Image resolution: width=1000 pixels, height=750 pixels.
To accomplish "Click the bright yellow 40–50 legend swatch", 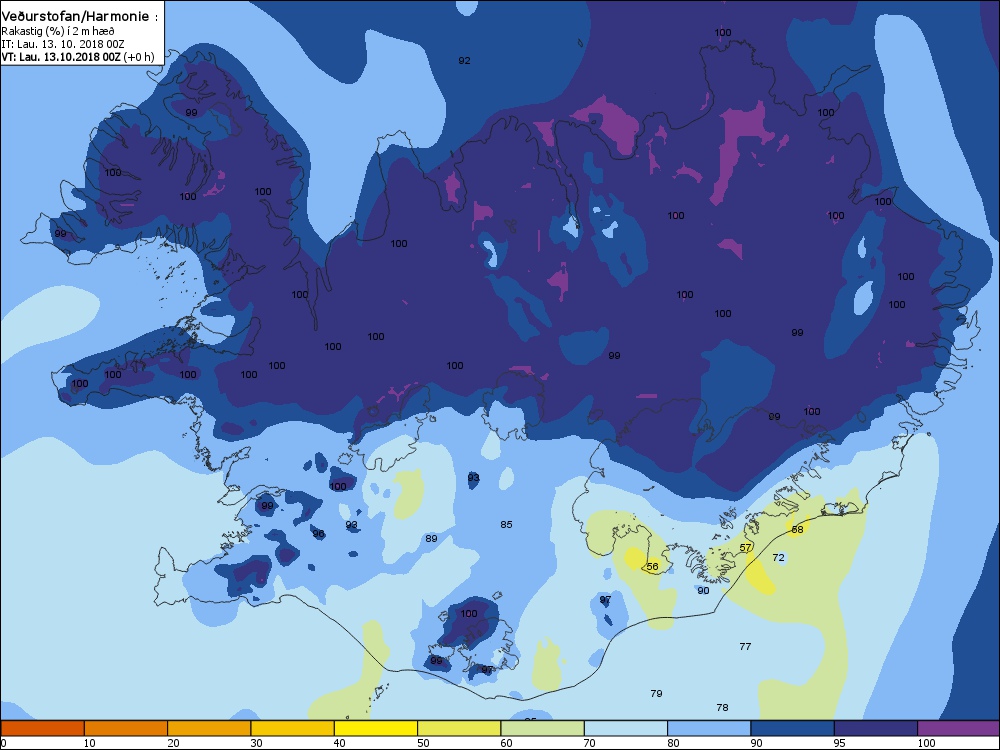I will coord(376,728).
